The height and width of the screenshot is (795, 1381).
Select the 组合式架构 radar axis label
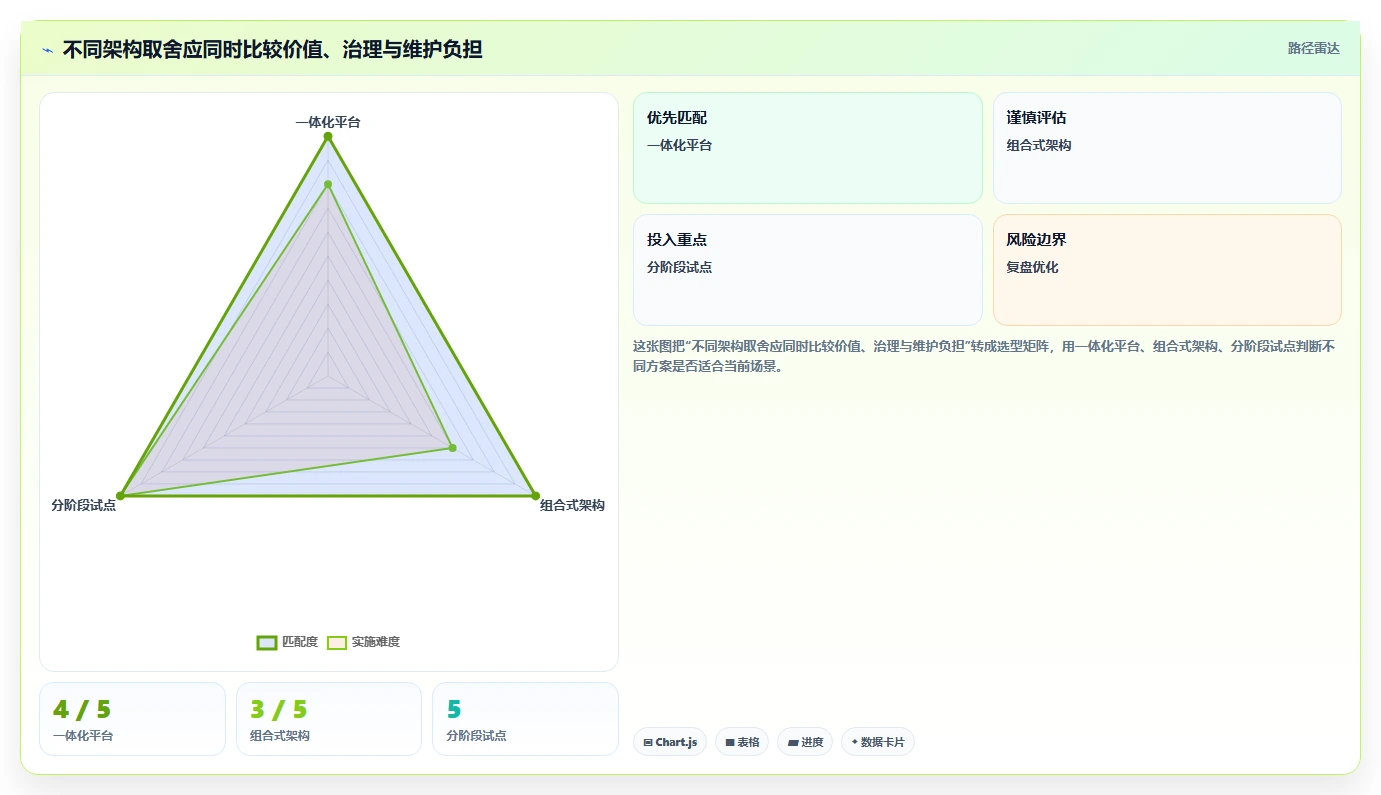point(572,505)
